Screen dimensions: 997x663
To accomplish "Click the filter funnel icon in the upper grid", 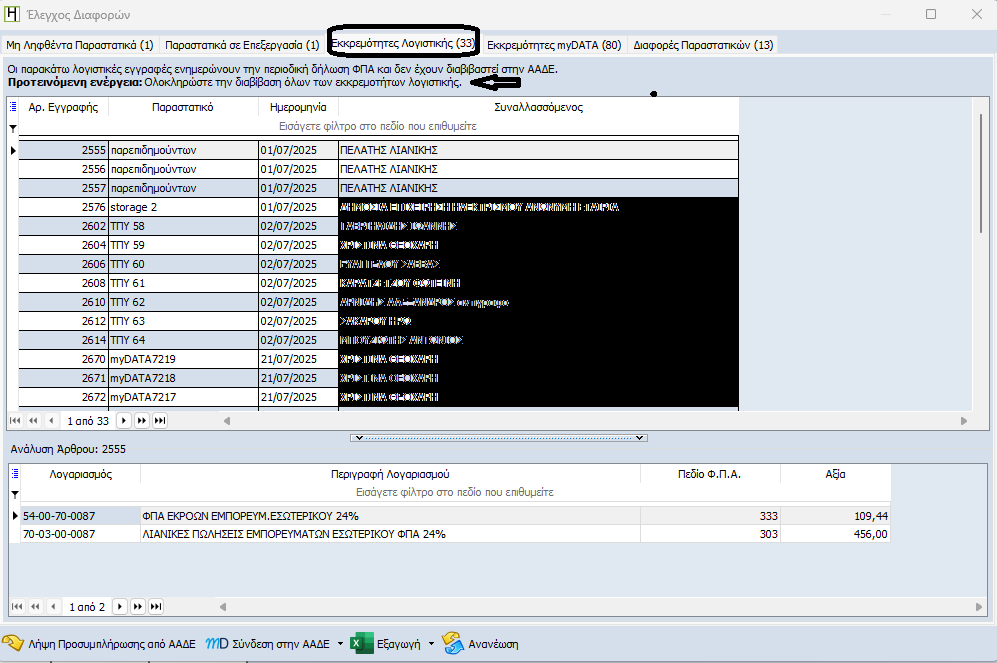I will point(13,128).
